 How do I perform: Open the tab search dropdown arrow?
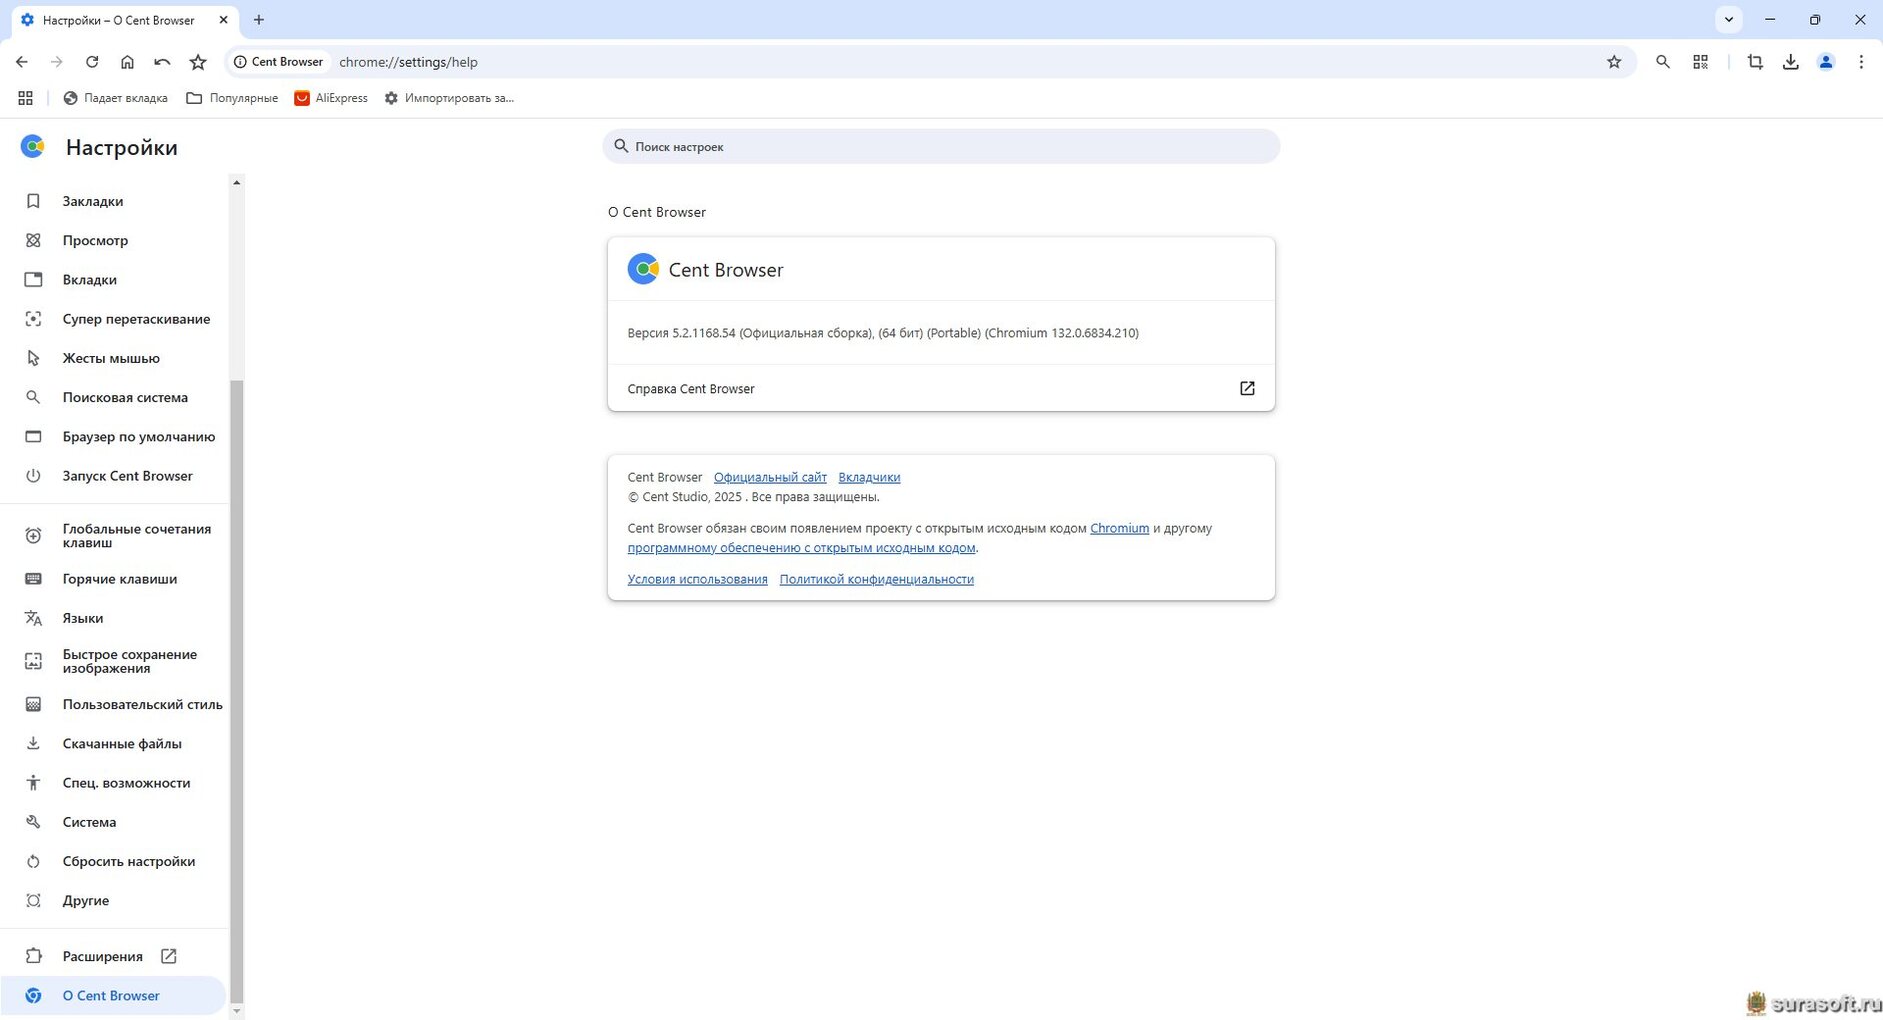pyautogui.click(x=1729, y=19)
